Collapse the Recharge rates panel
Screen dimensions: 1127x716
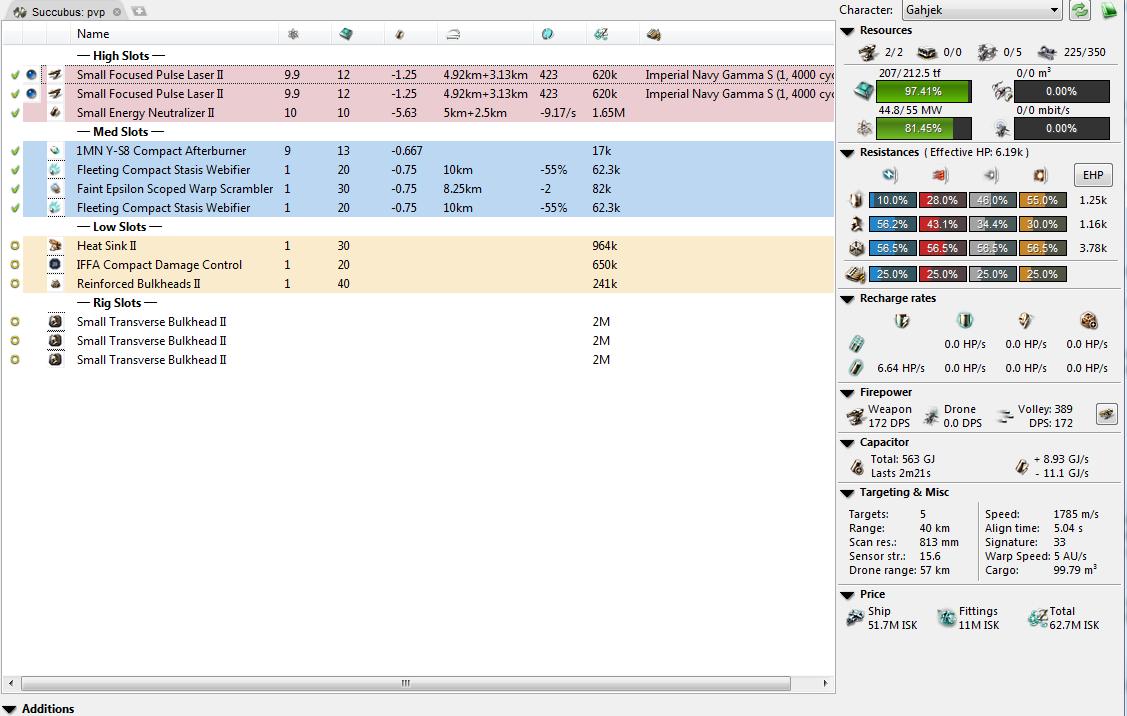tap(847, 299)
